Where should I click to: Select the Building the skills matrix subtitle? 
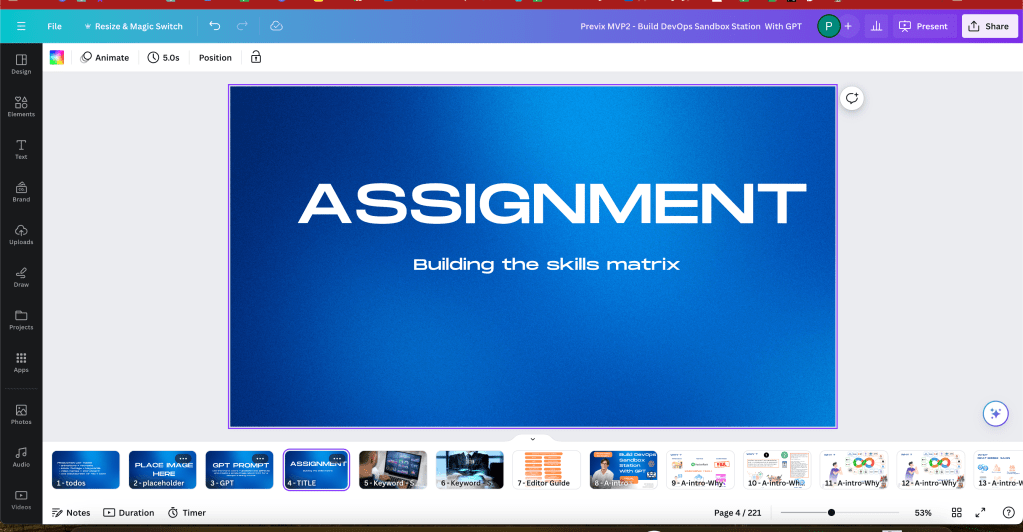(x=547, y=264)
